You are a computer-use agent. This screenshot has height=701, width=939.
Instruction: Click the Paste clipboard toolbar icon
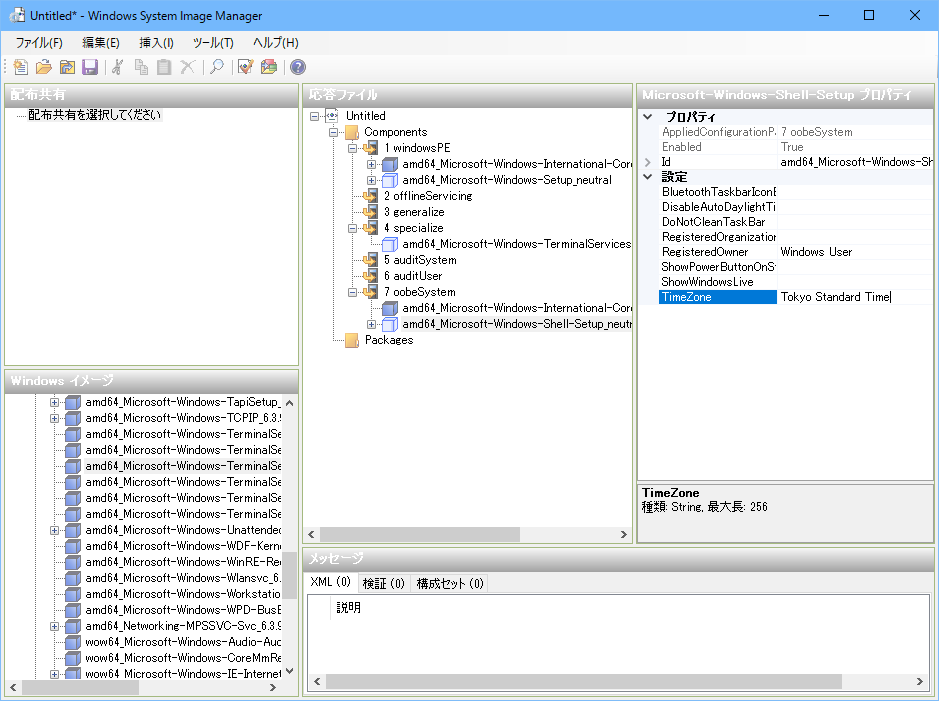(164, 67)
